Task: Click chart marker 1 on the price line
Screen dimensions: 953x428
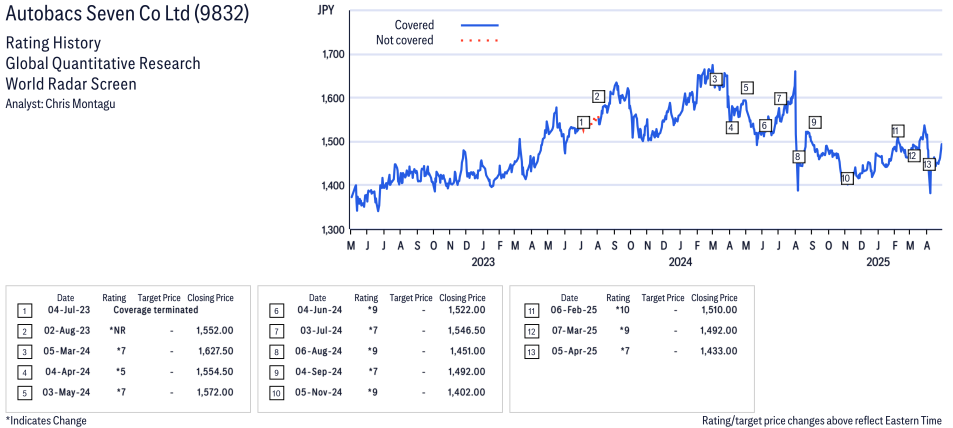Action: point(583,122)
